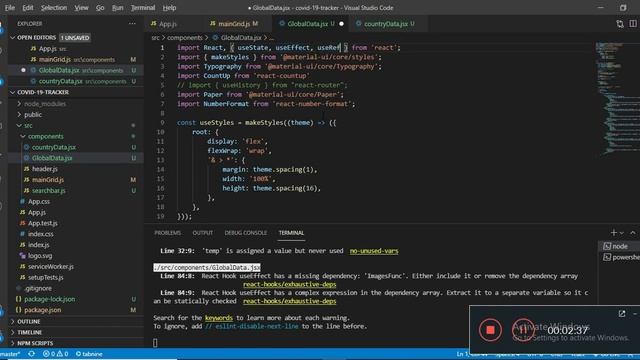Viewport: 640px width, 360px height.
Task: Select the TERMINAL panel tab
Action: 291,233
